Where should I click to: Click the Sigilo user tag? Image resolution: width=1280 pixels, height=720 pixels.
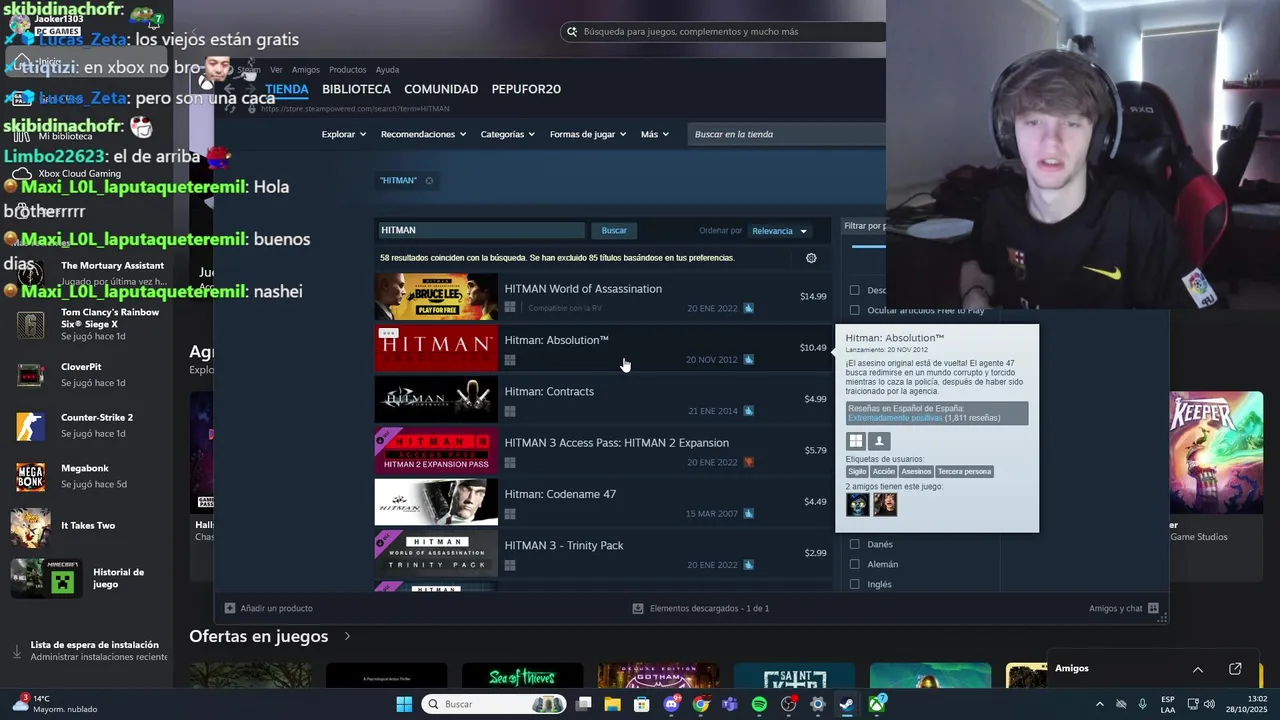click(857, 472)
